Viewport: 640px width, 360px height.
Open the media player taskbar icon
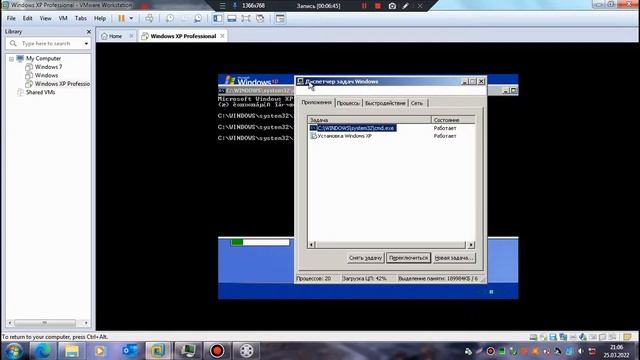[100, 351]
